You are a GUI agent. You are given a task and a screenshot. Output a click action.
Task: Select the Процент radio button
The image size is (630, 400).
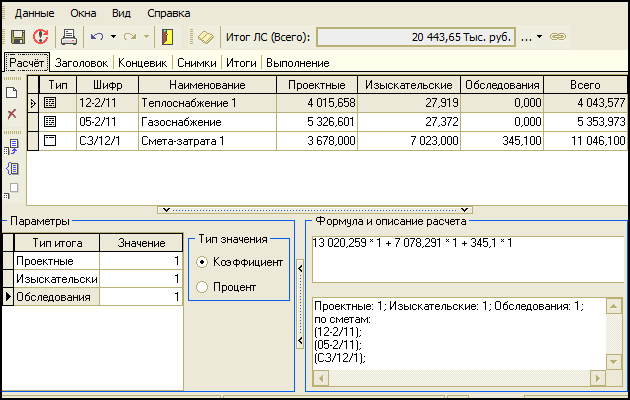(x=204, y=287)
